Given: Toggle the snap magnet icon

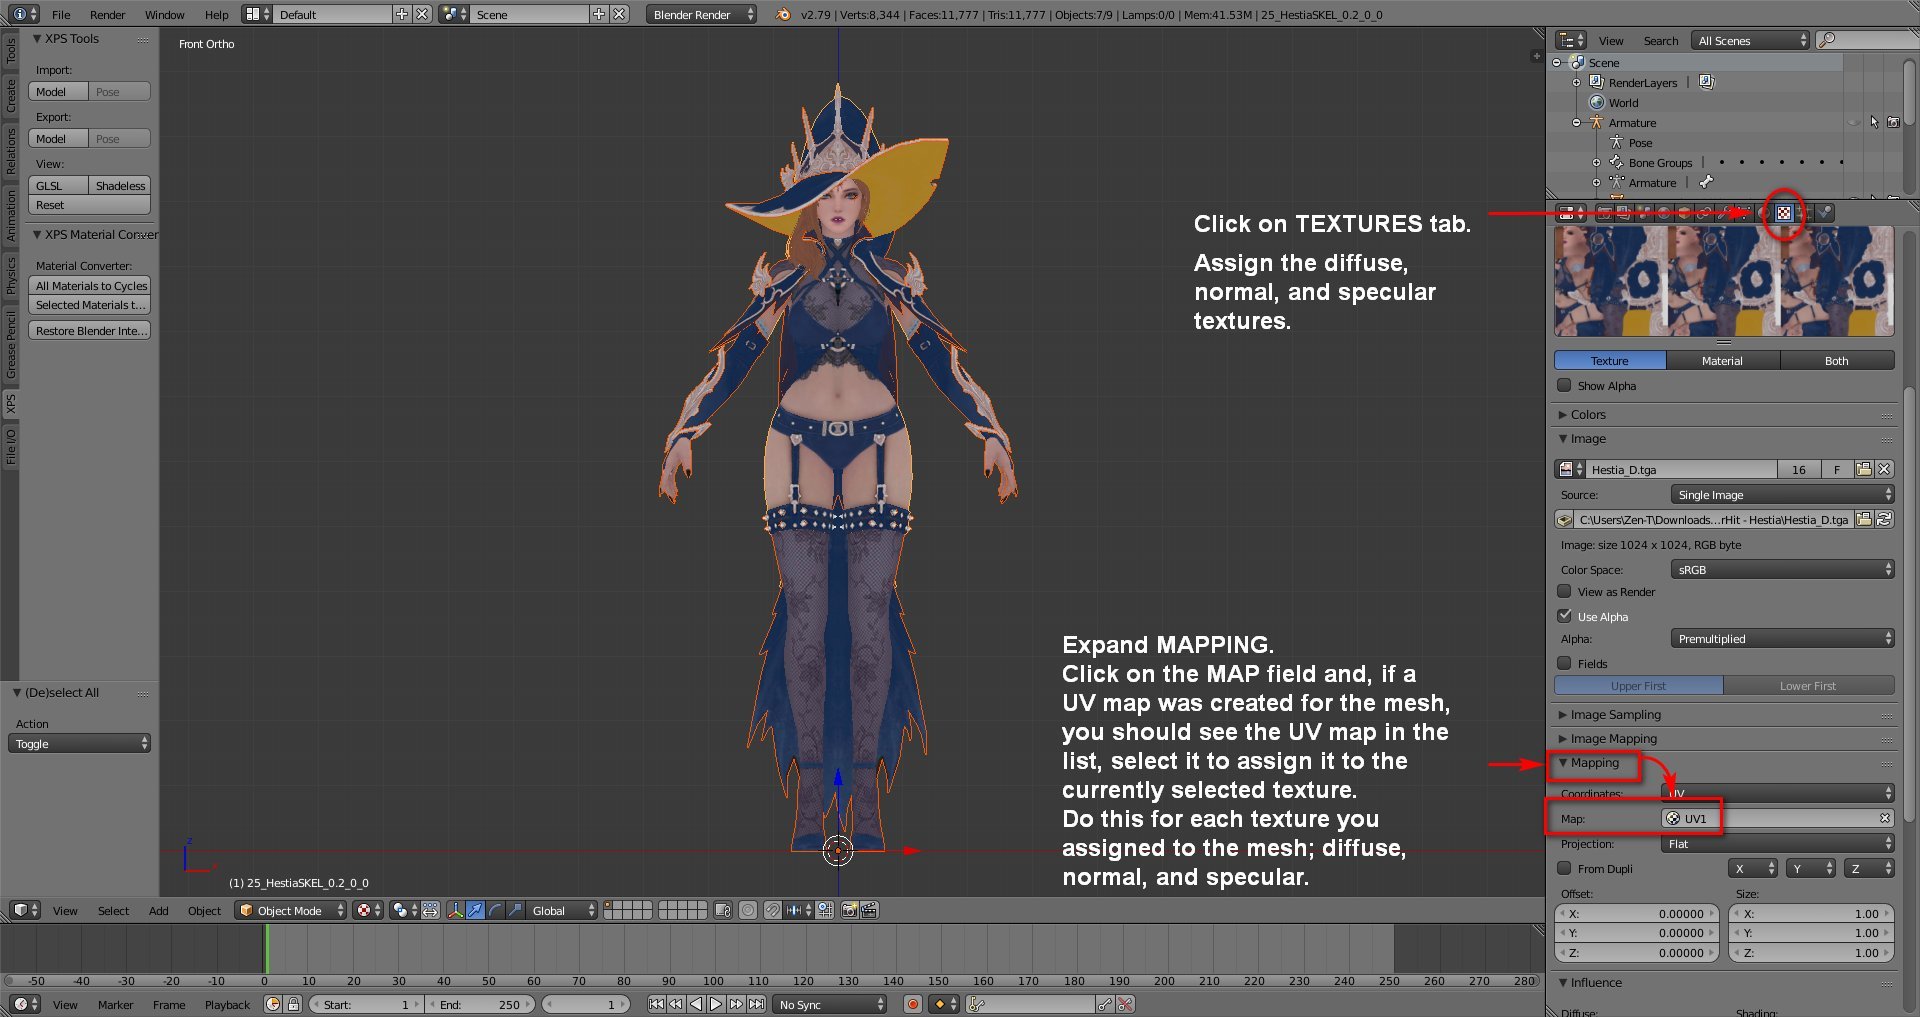Looking at the screenshot, I should (773, 910).
